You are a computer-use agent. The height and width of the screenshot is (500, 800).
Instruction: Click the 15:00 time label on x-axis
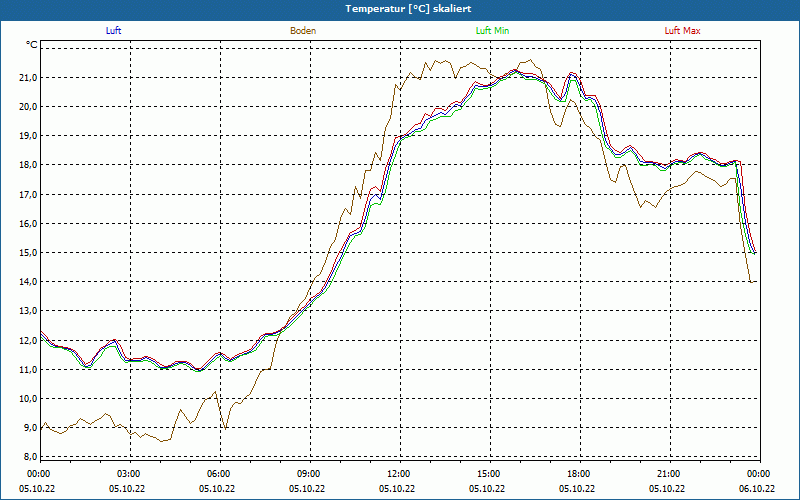pyautogui.click(x=490, y=474)
